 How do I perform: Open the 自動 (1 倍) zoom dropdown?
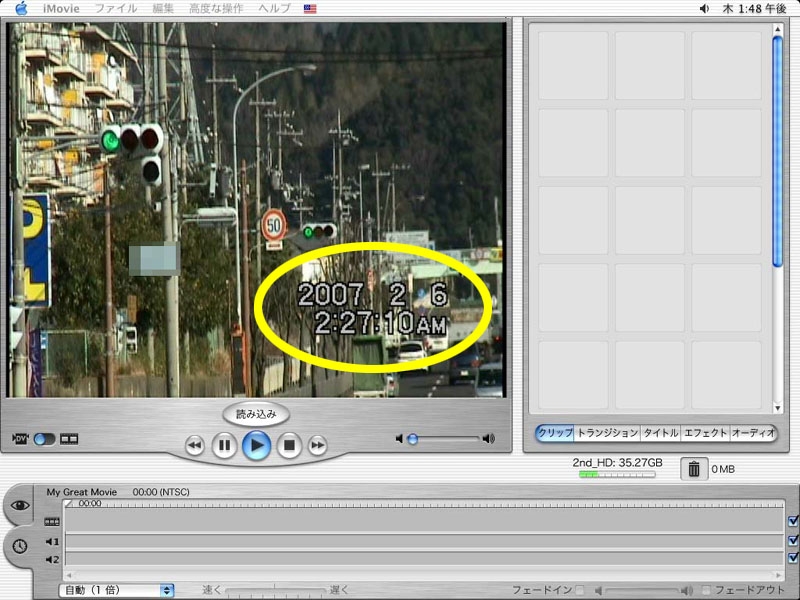pyautogui.click(x=117, y=590)
